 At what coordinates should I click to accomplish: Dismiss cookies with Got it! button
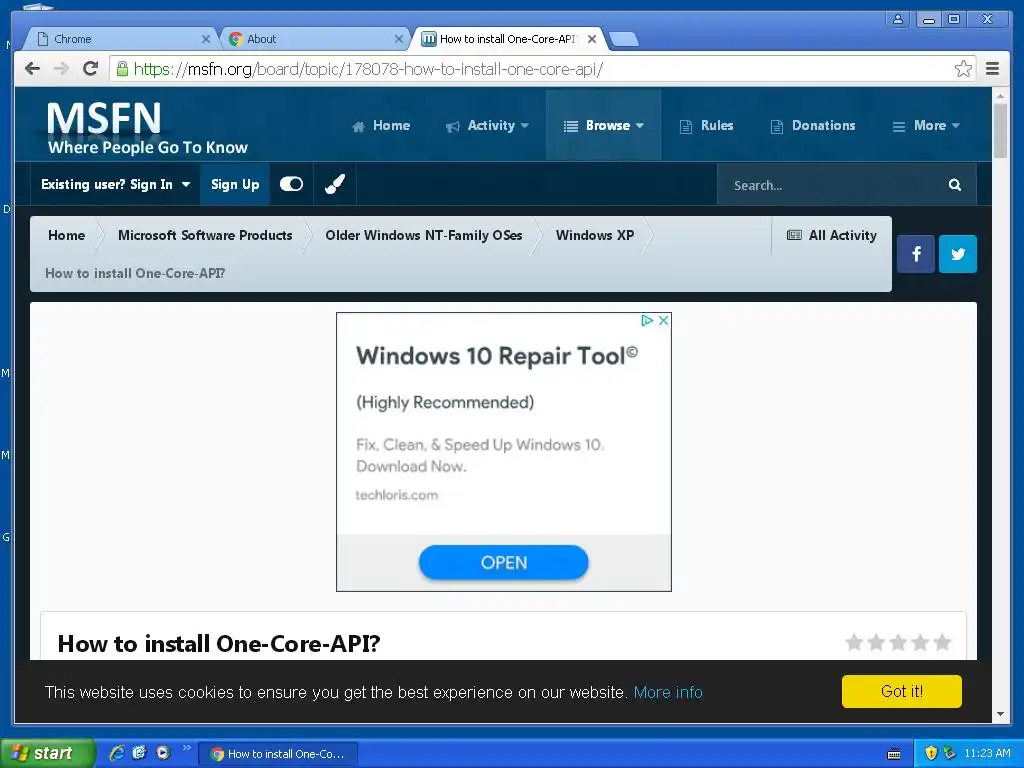[902, 692]
